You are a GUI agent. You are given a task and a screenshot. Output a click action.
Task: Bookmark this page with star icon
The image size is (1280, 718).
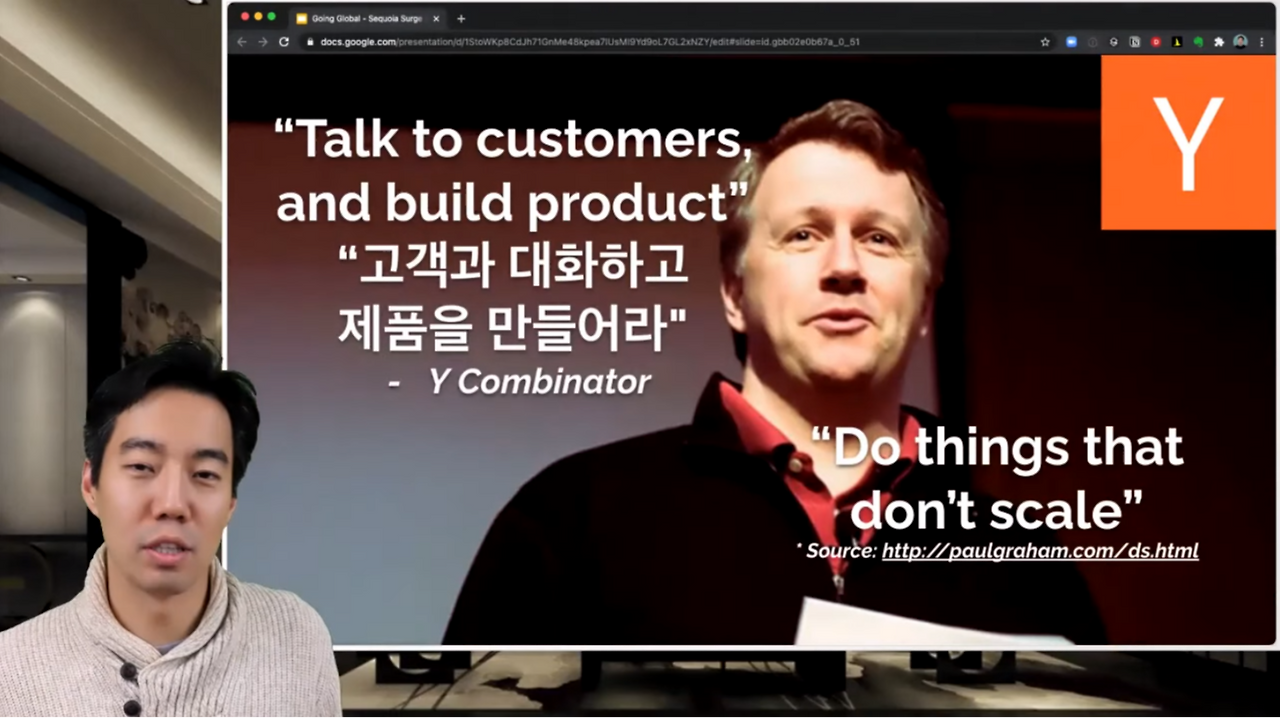(1045, 42)
